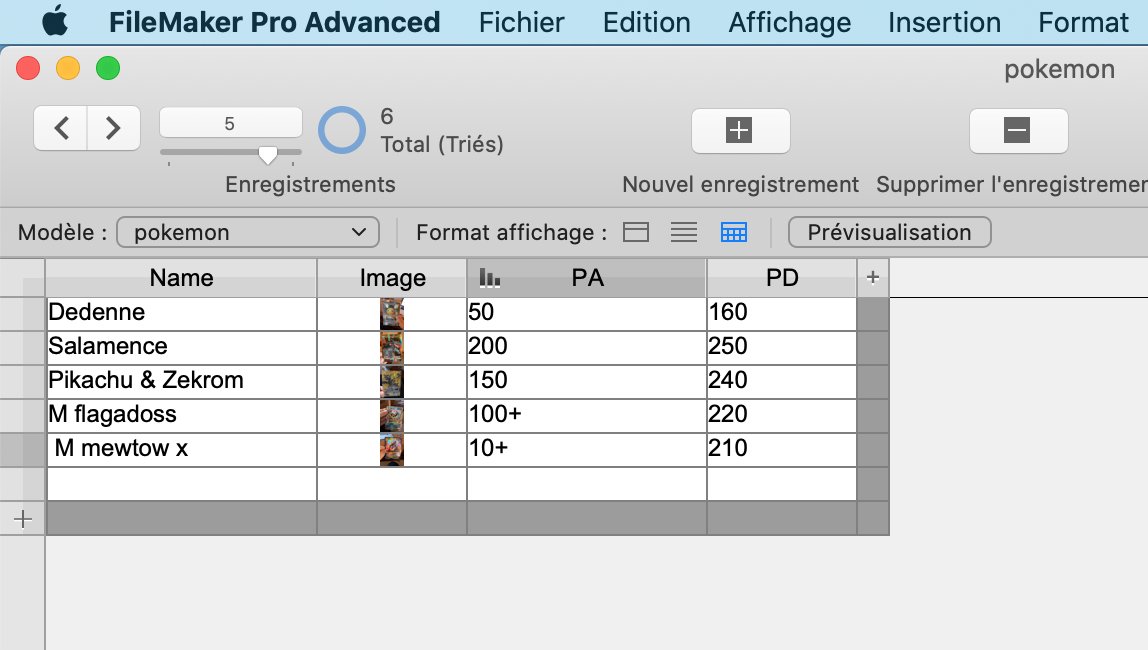Click the Nouvel enregistrement label
Viewport: 1148px width, 650px height.
[x=740, y=184]
